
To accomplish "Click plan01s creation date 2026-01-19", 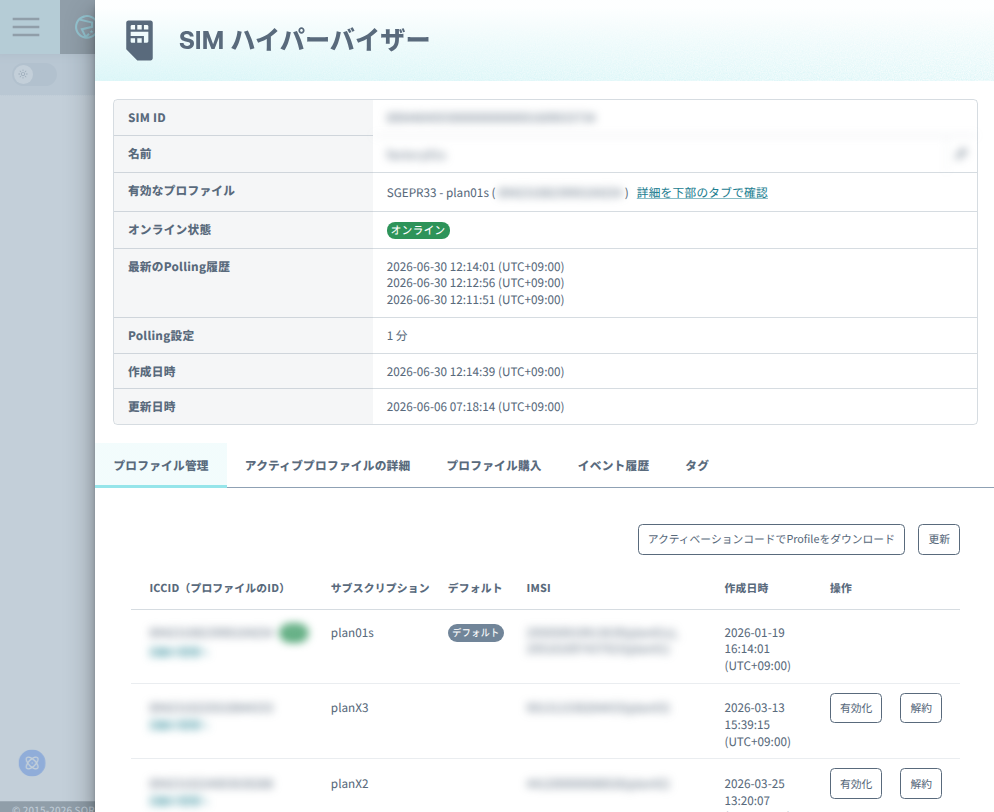I will pyautogui.click(x=758, y=649).
